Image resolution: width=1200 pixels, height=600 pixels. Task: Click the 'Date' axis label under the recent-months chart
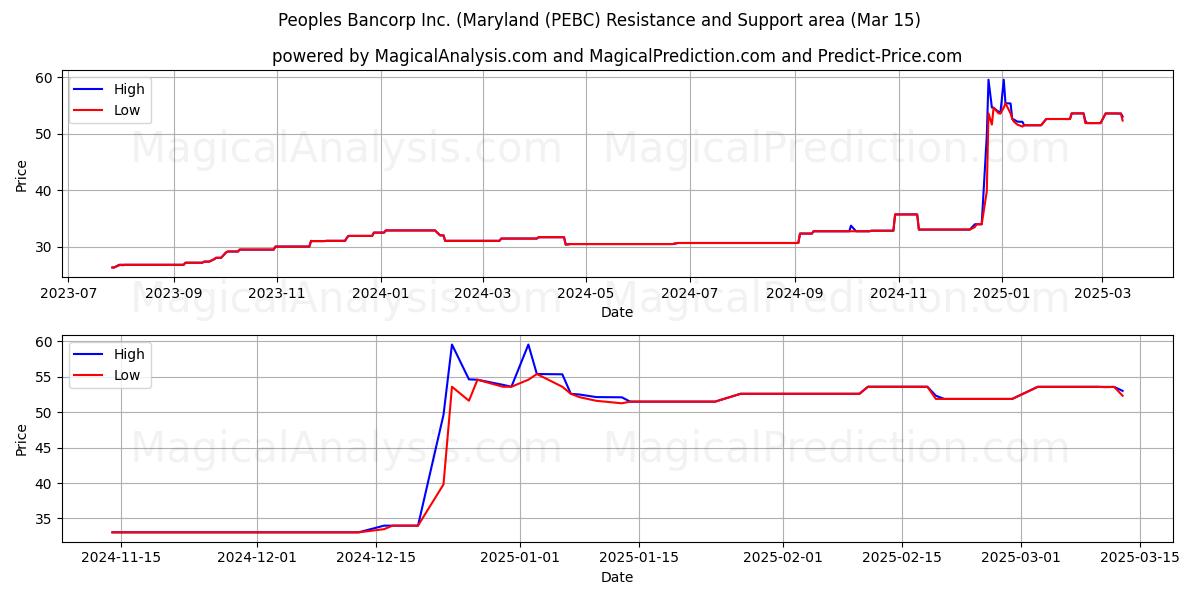tap(617, 578)
